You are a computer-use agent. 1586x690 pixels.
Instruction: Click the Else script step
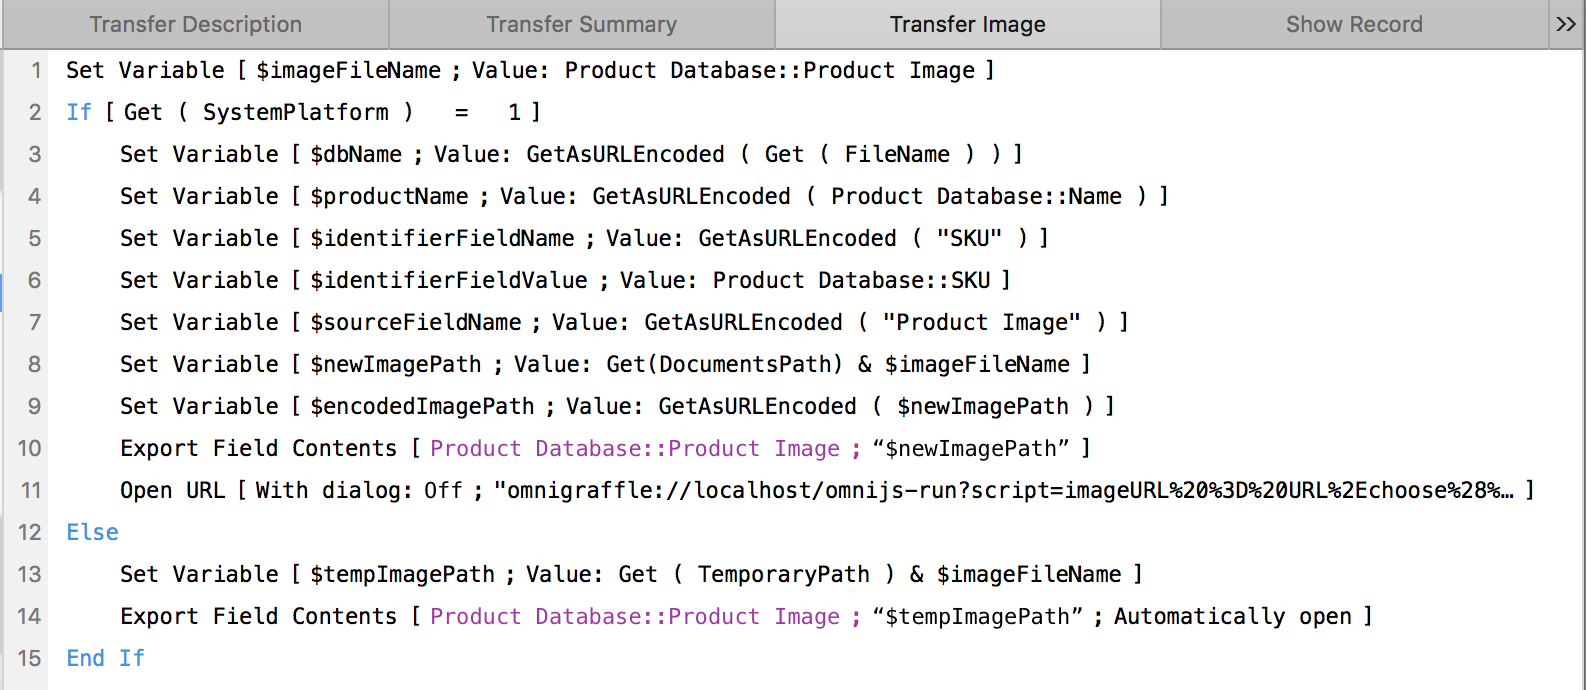93,533
